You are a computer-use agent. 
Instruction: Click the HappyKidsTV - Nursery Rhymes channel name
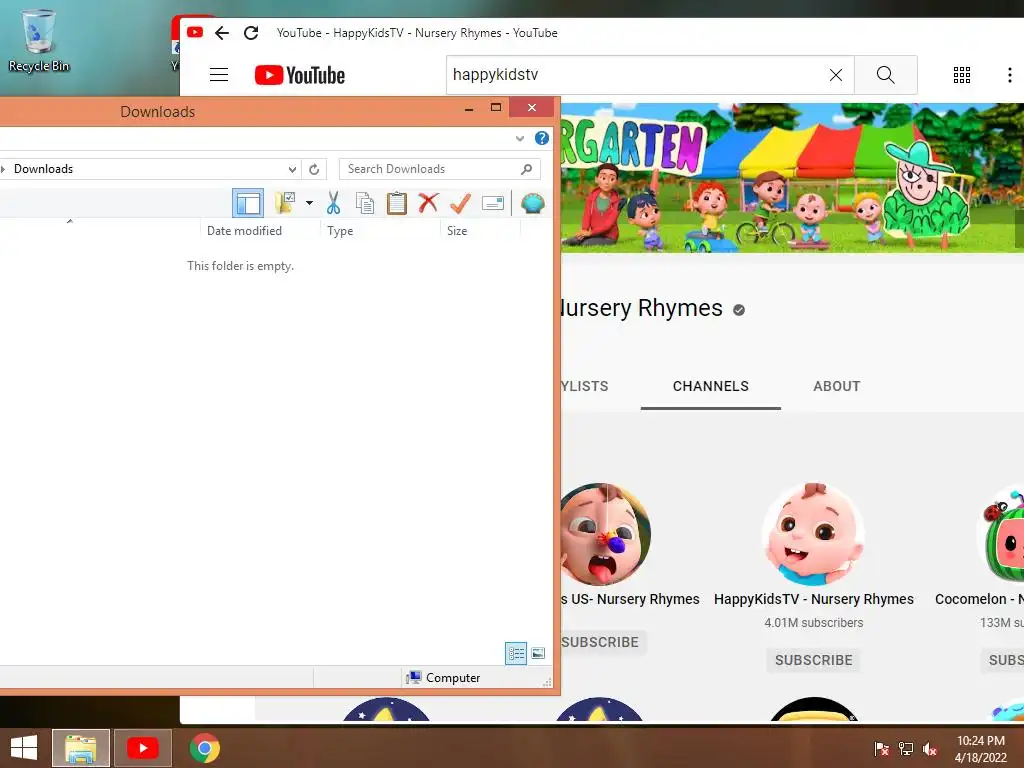tap(814, 599)
